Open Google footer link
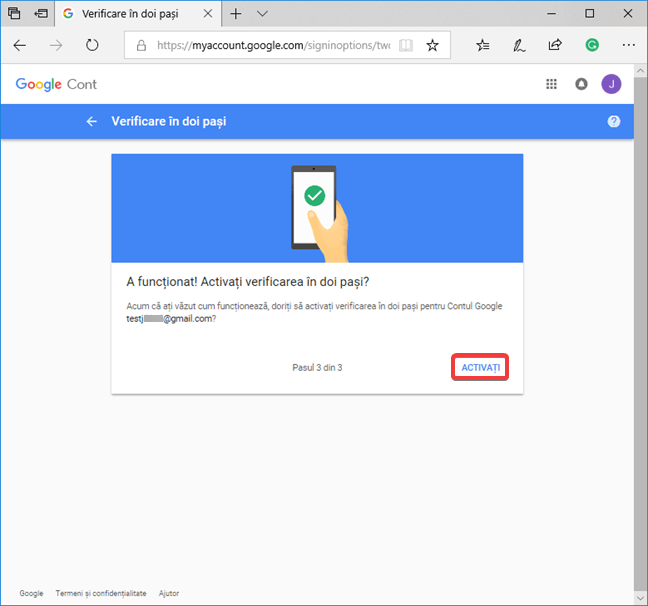This screenshot has width=648, height=606. click(x=31, y=593)
